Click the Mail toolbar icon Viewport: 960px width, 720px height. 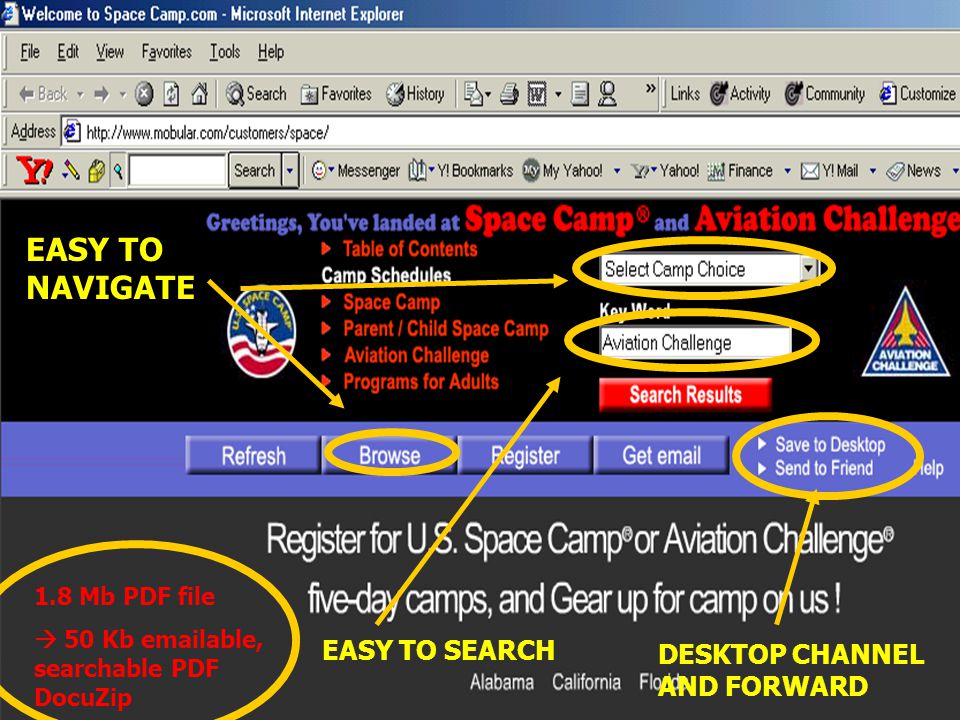pyautogui.click(x=473, y=94)
